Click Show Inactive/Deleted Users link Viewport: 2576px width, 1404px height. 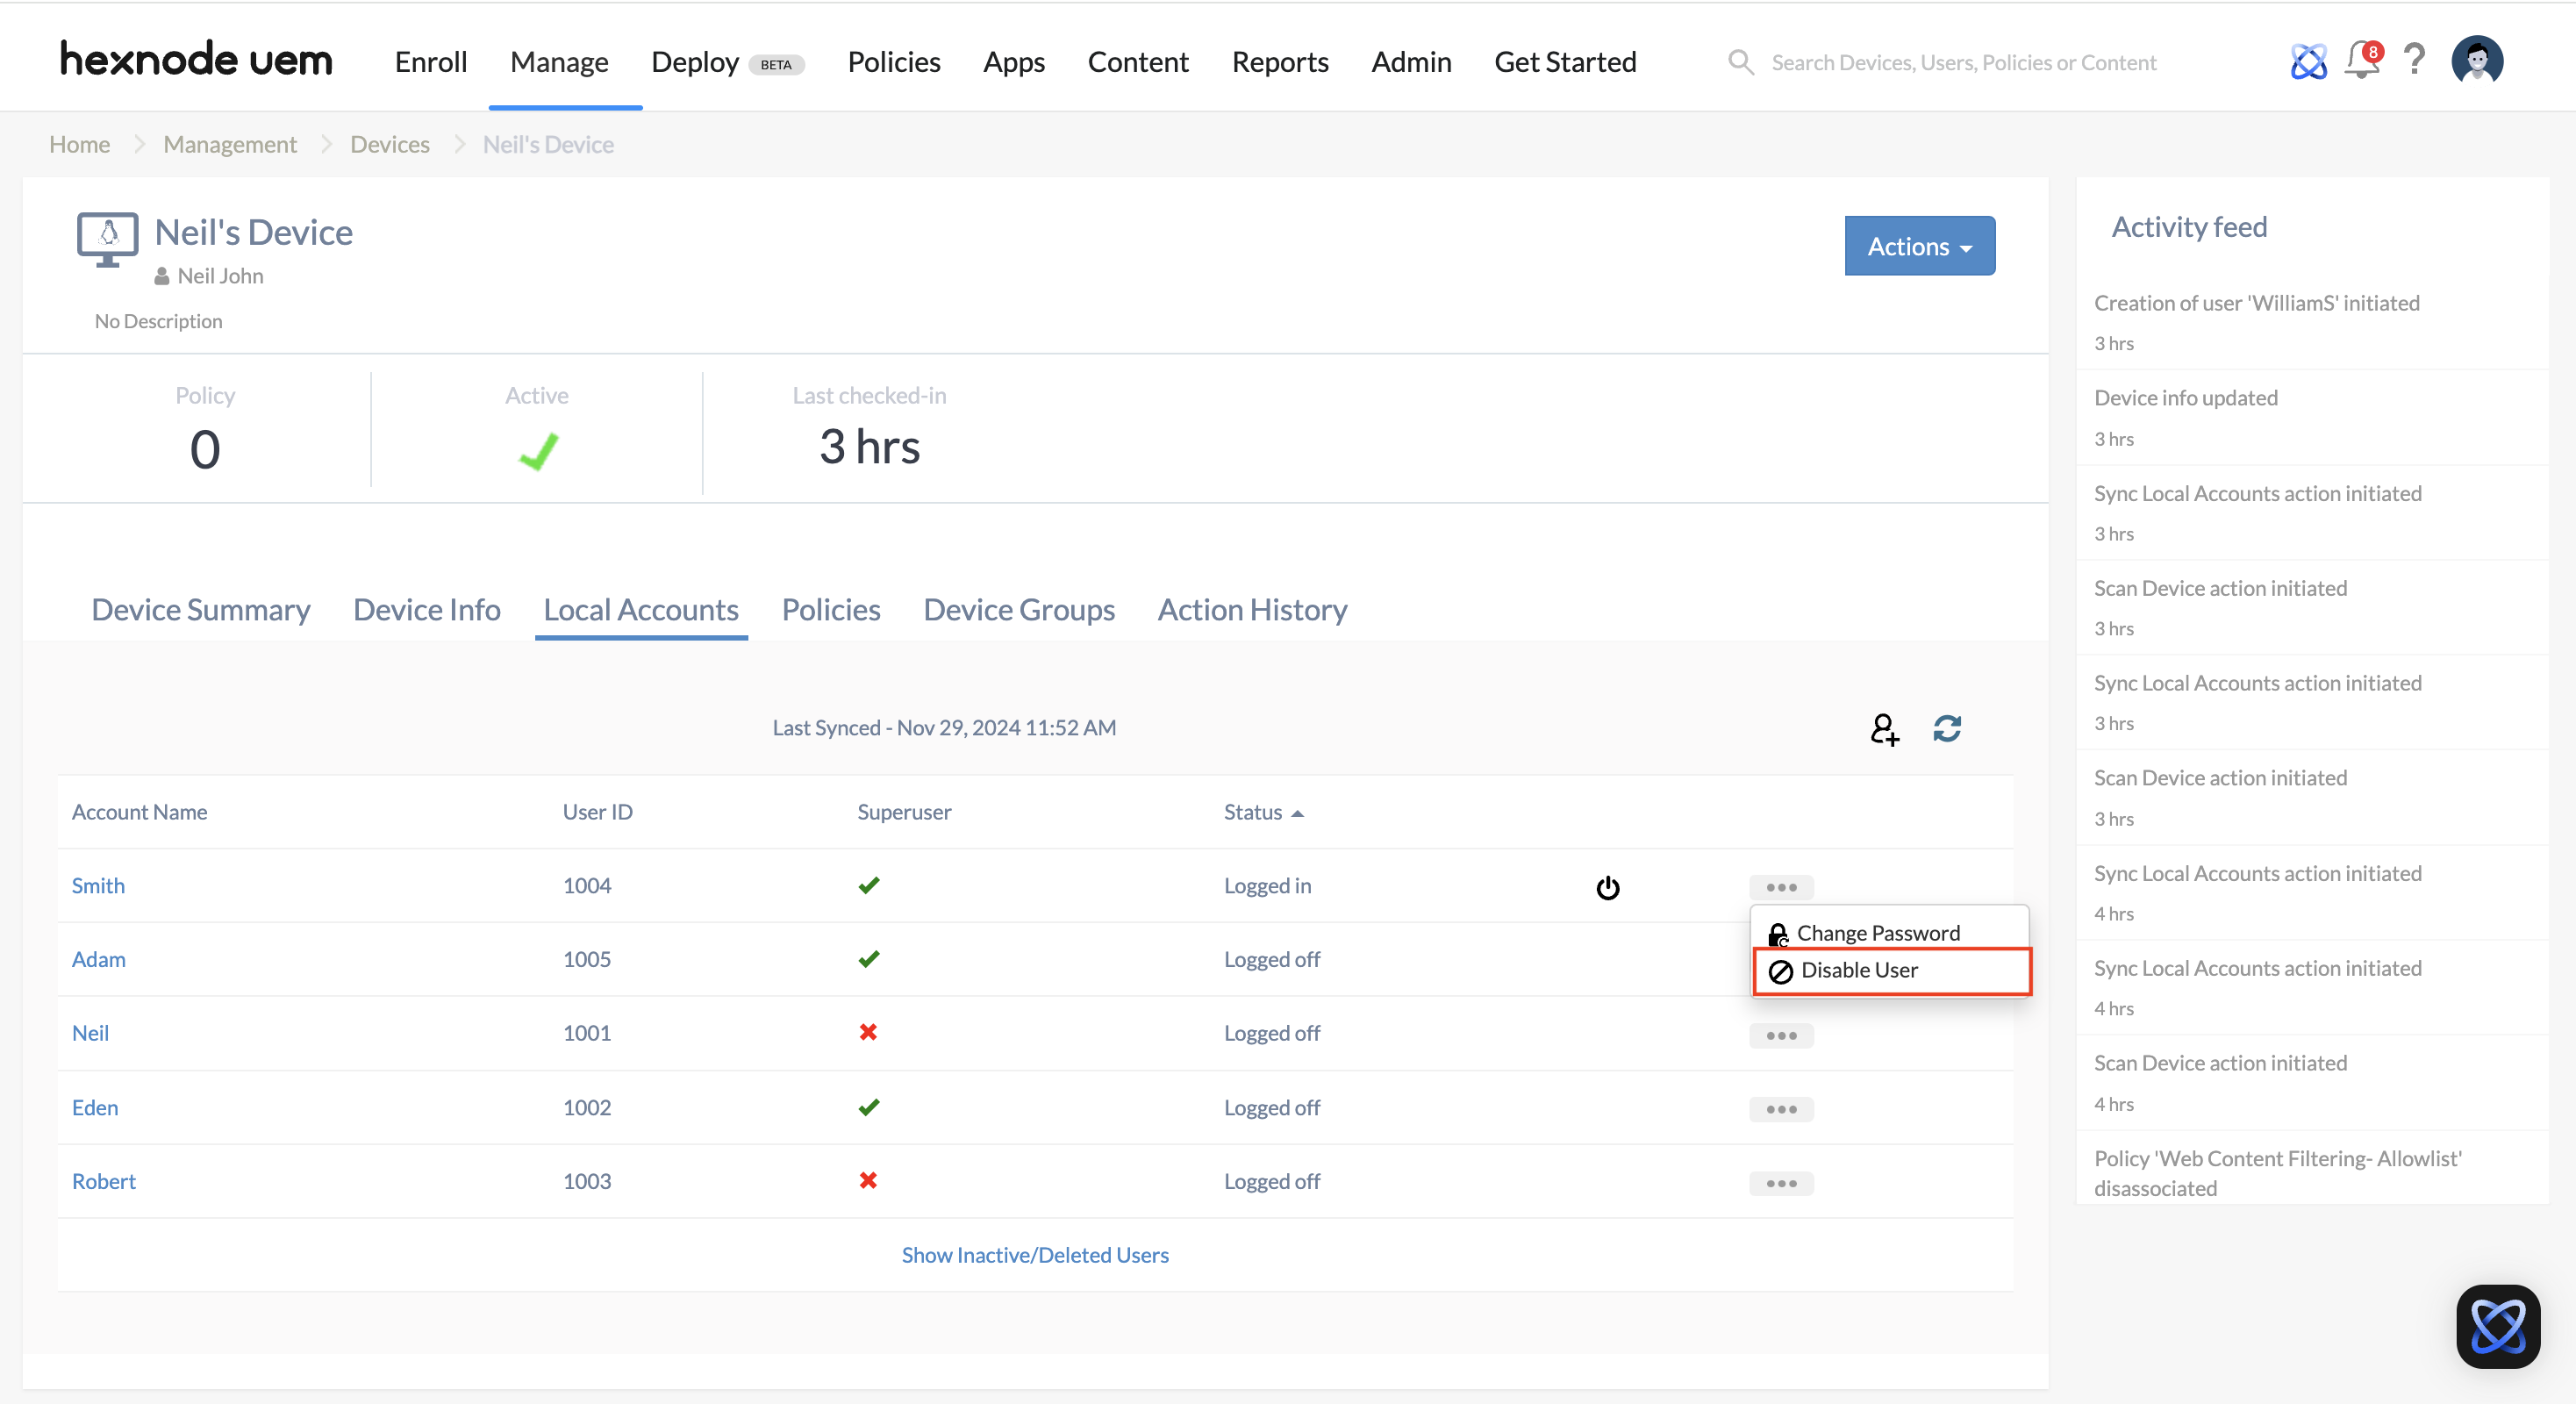pos(1035,1255)
